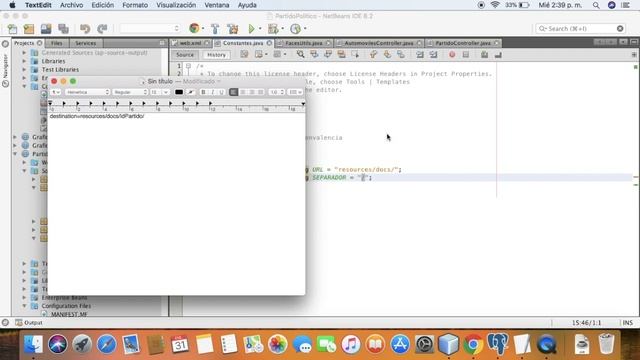Open Regular typeface dropdown in TextEdit
This screenshot has width=640, height=360.
[130, 92]
